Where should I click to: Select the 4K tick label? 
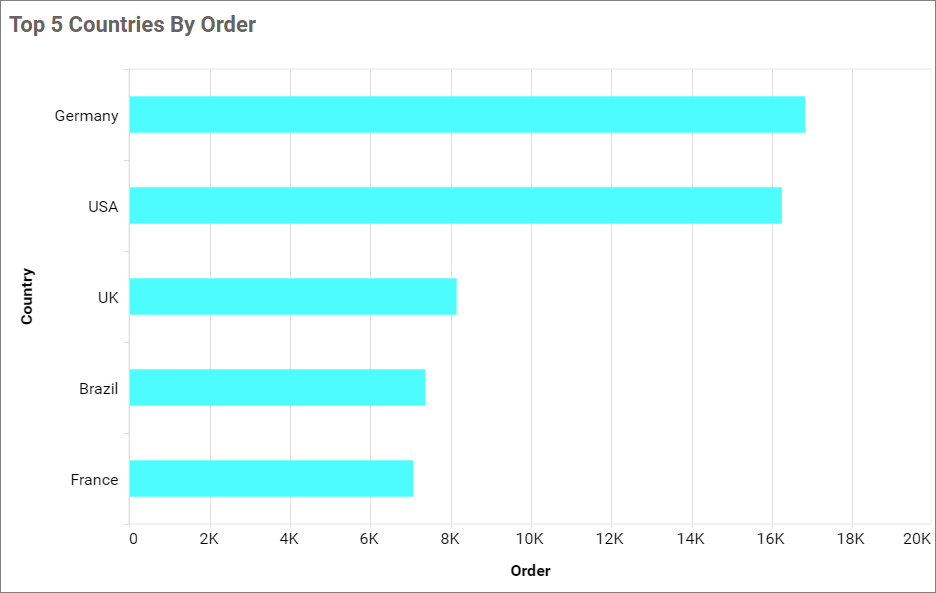coord(289,540)
